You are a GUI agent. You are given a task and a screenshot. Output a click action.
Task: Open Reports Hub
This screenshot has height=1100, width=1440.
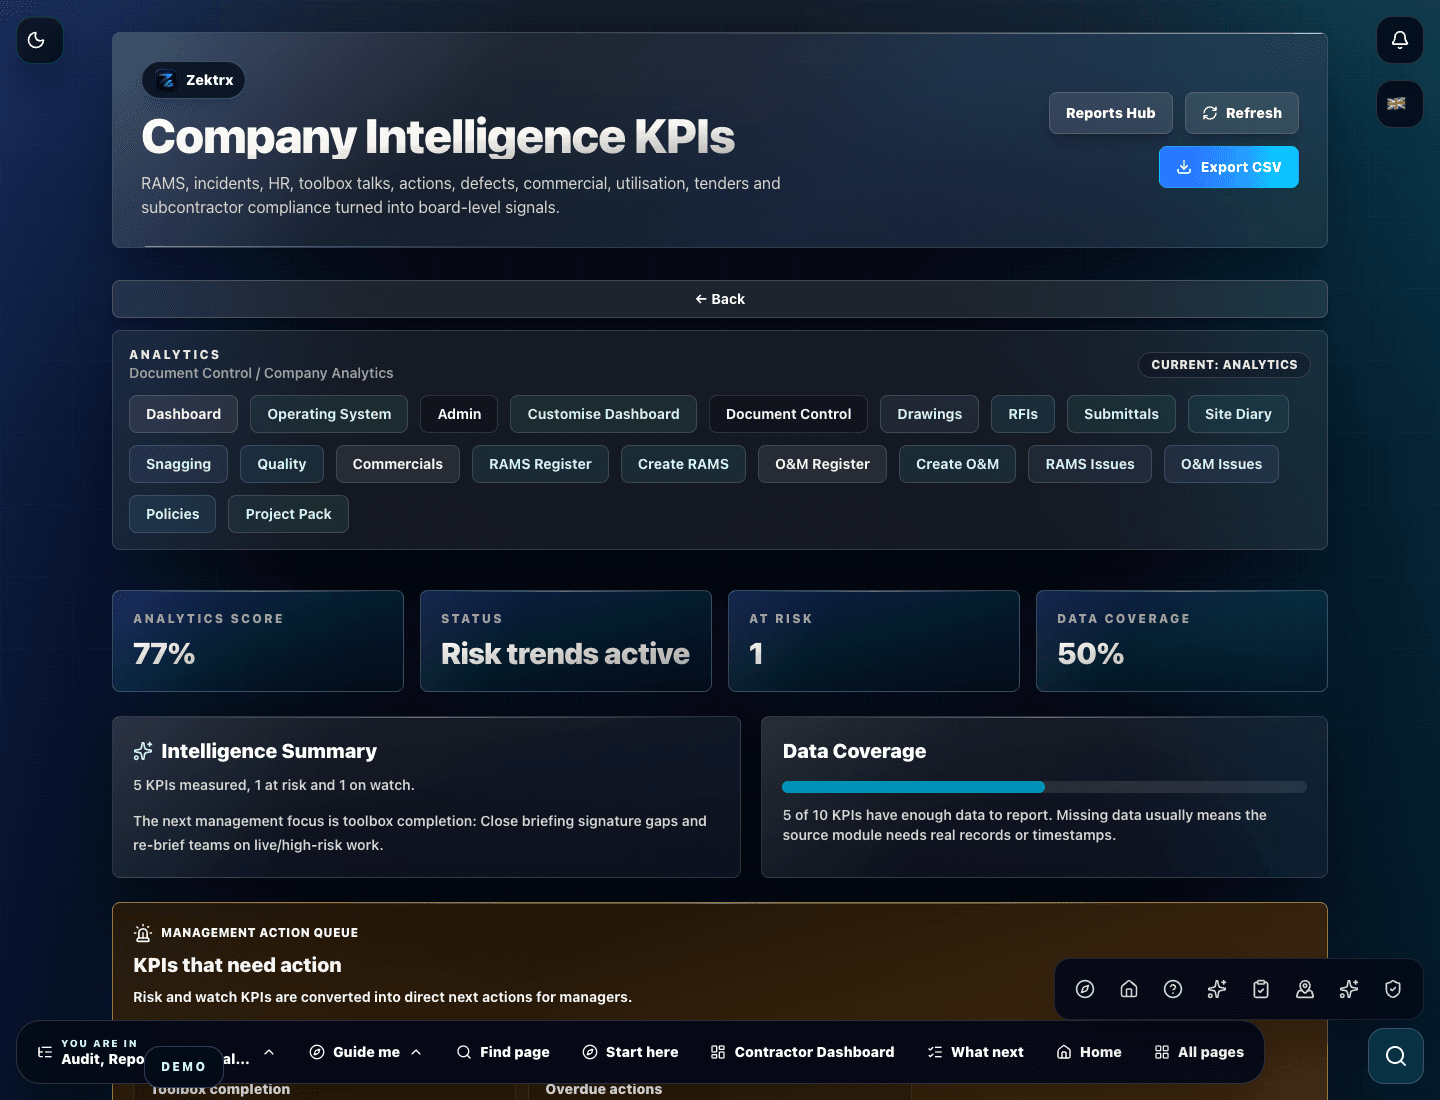click(1110, 113)
